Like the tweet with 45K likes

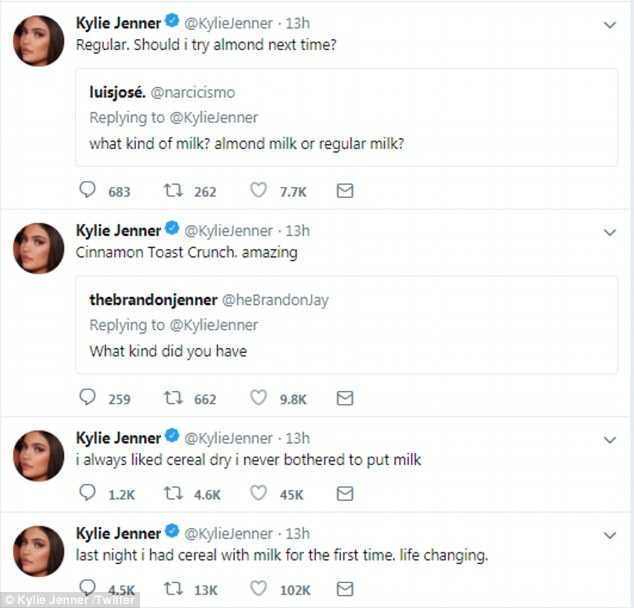click(258, 493)
